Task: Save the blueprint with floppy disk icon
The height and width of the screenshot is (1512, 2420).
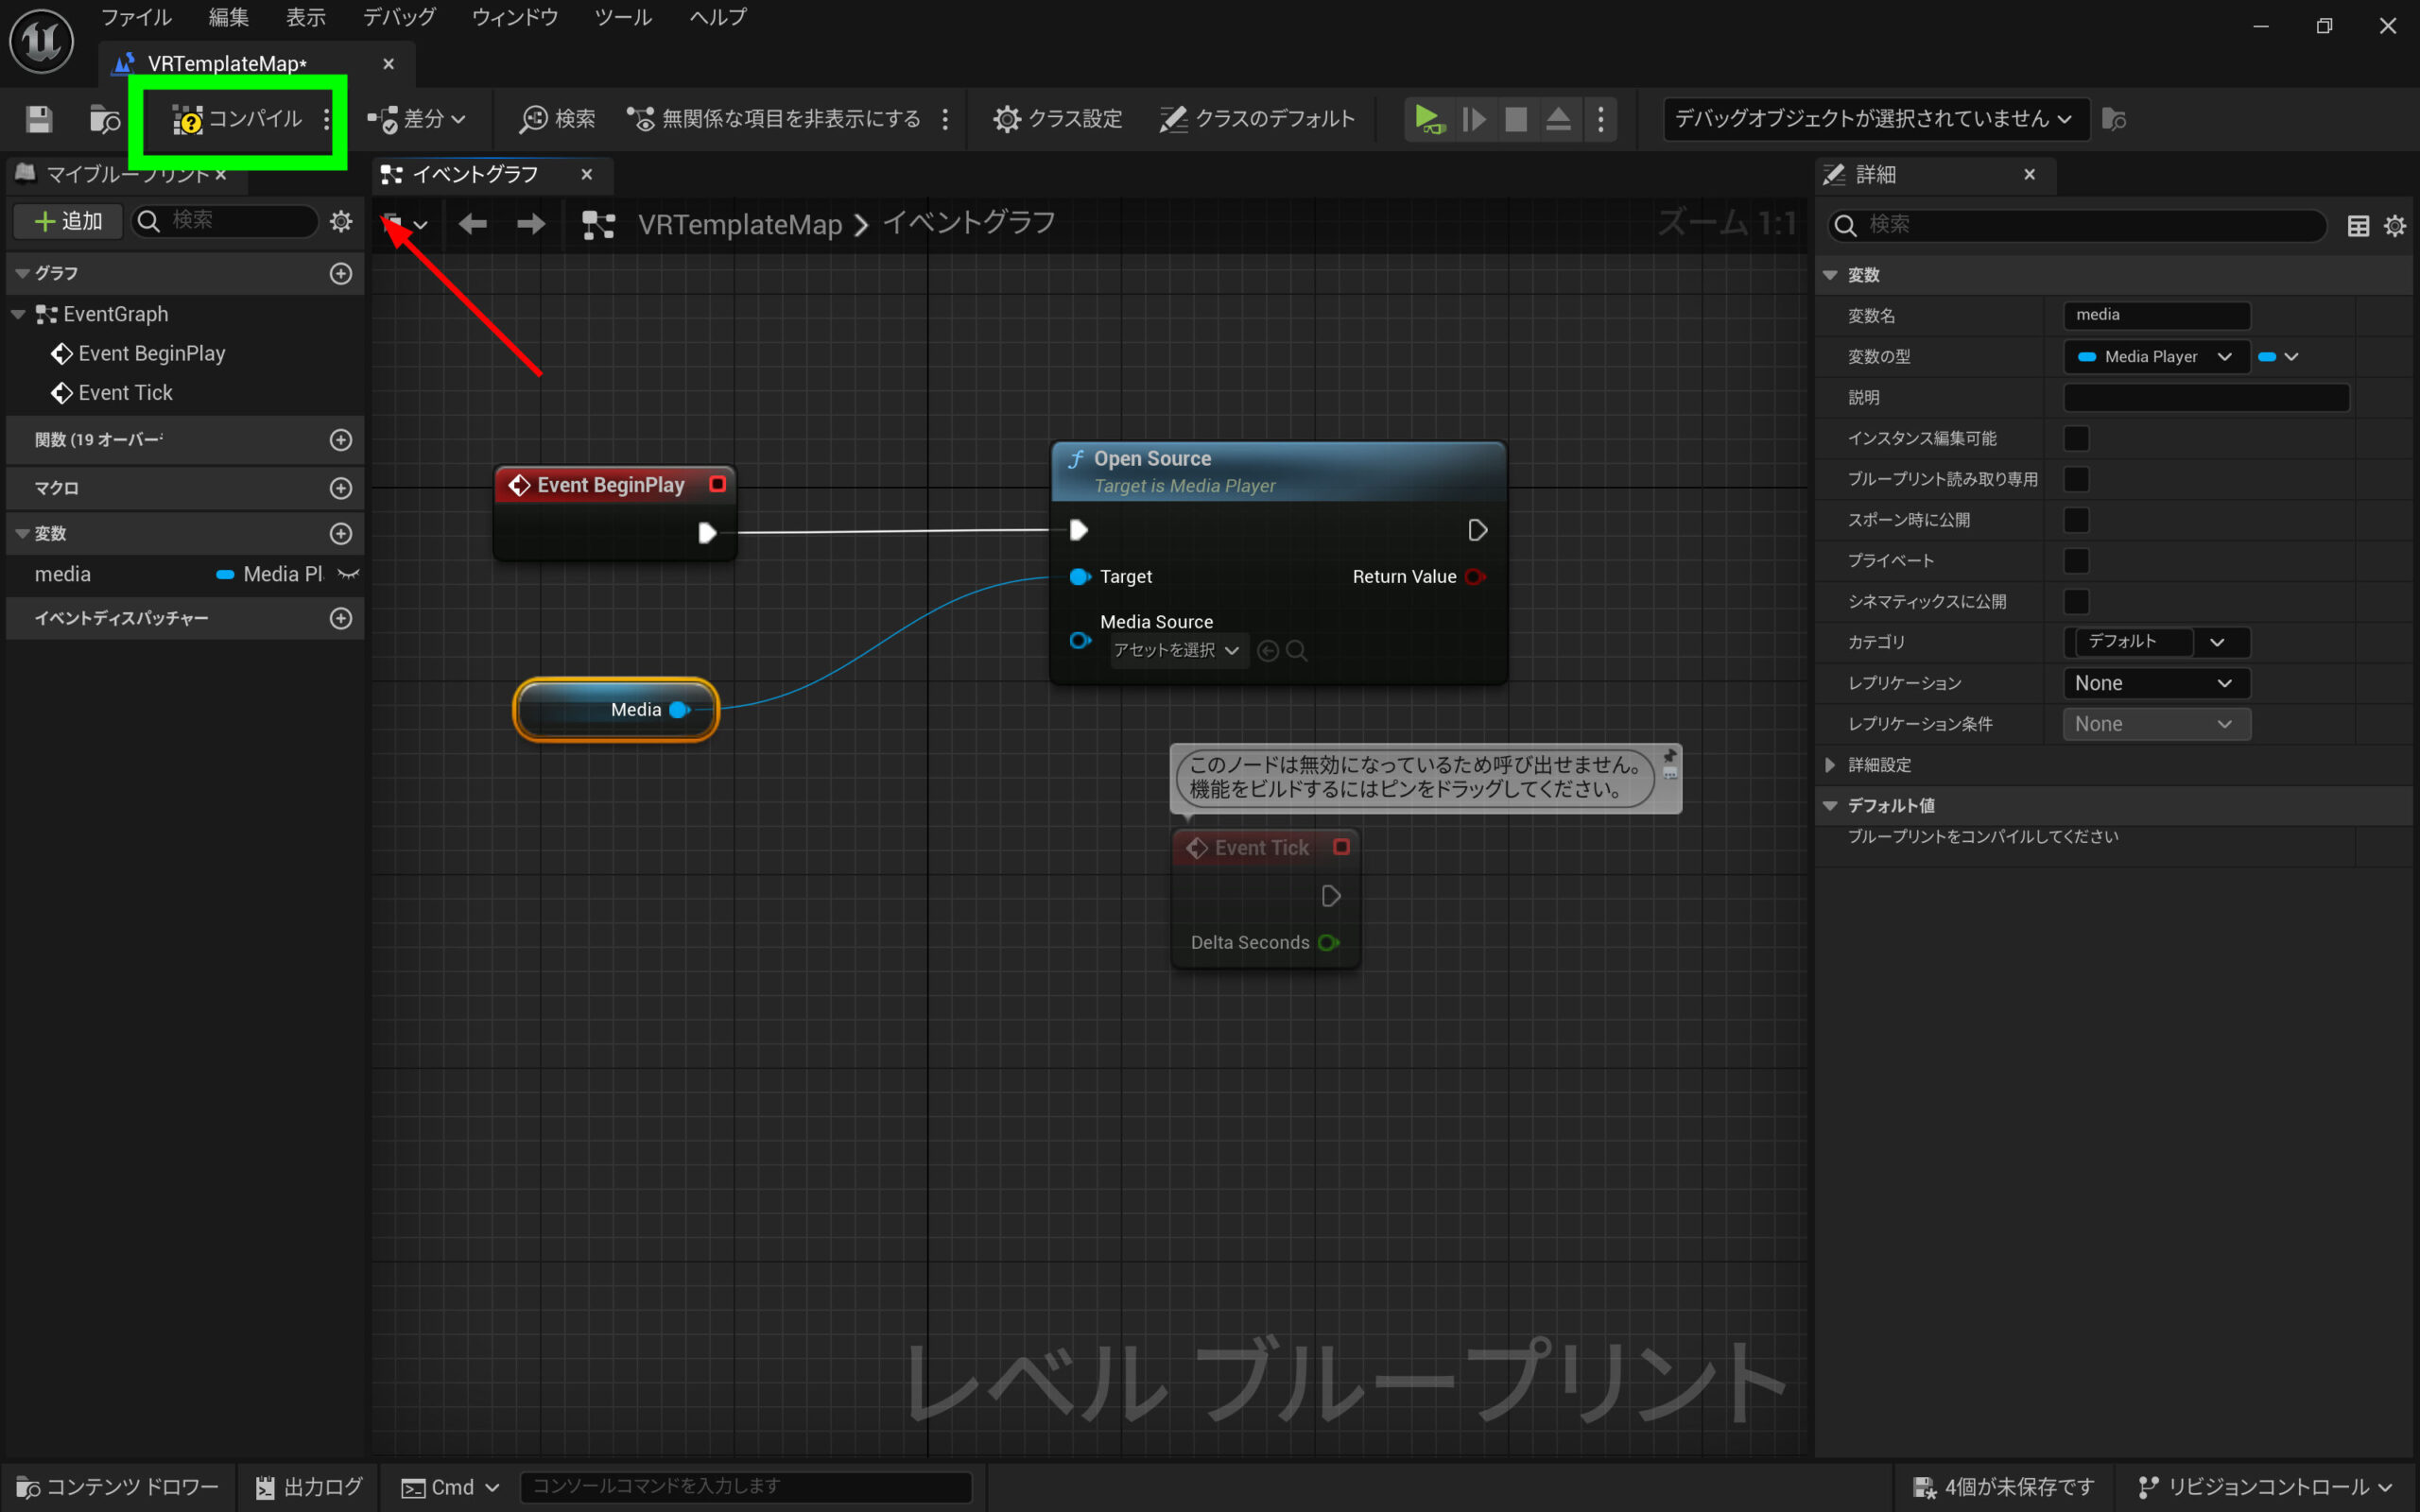Action: pos(39,119)
